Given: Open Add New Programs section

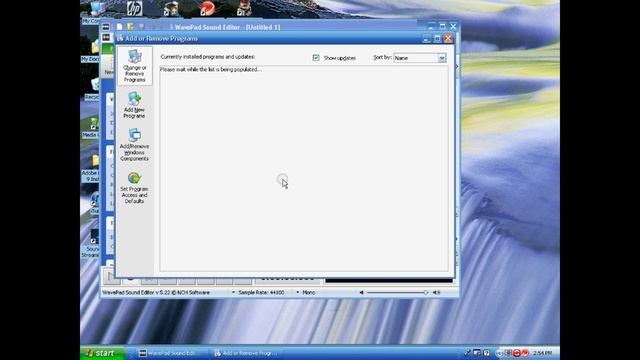Looking at the screenshot, I should [134, 105].
